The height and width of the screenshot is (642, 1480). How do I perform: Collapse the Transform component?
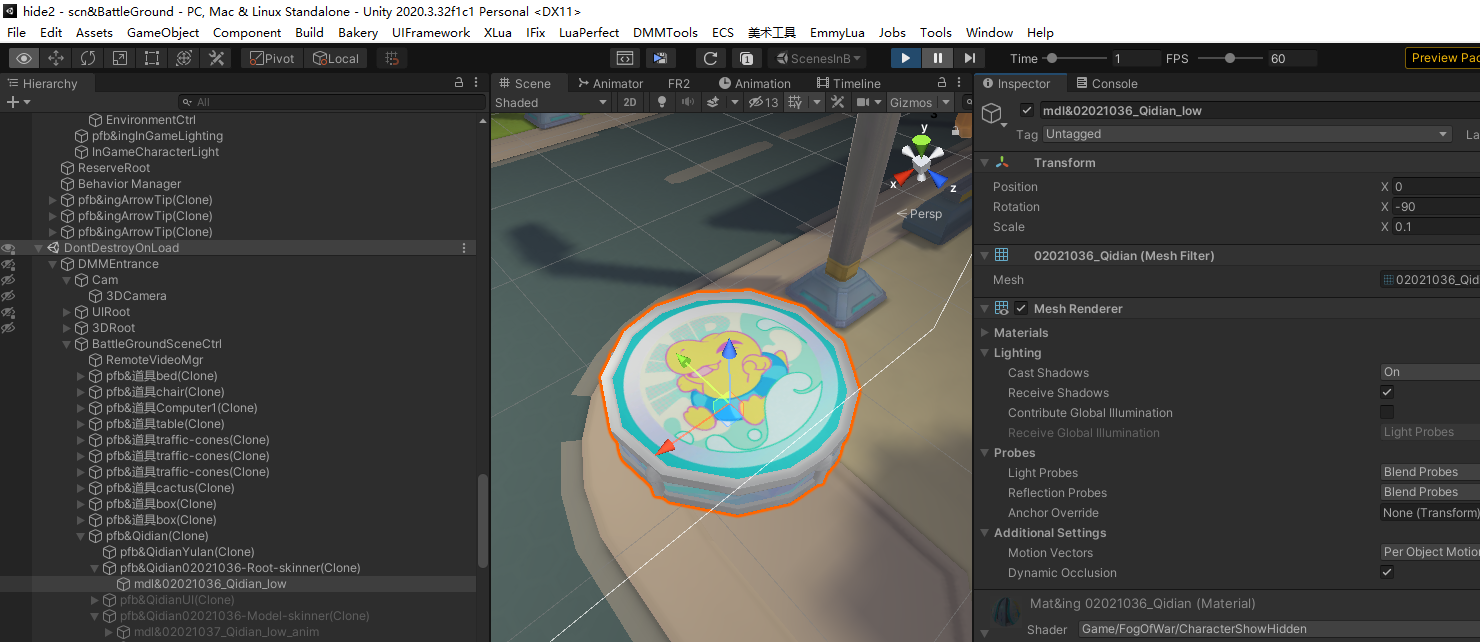pyautogui.click(x=984, y=162)
